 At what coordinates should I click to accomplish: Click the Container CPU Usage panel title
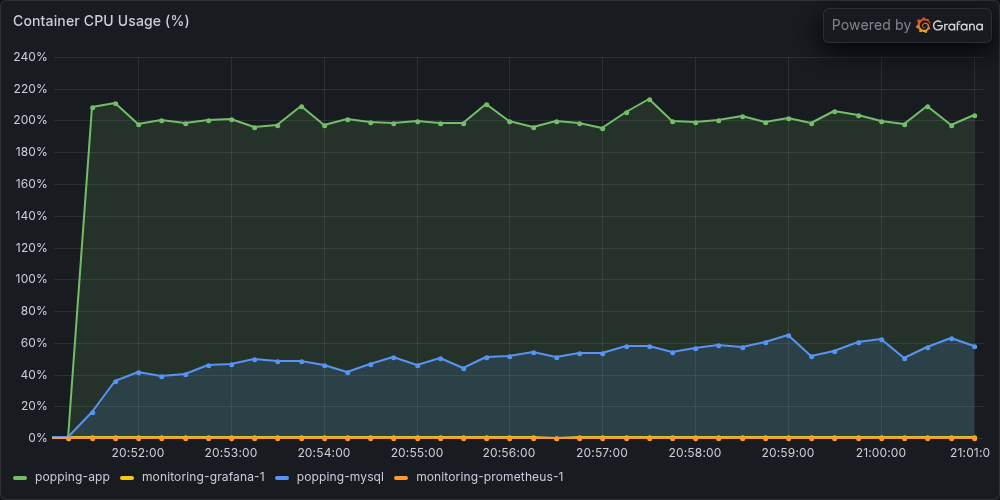[x=101, y=21]
